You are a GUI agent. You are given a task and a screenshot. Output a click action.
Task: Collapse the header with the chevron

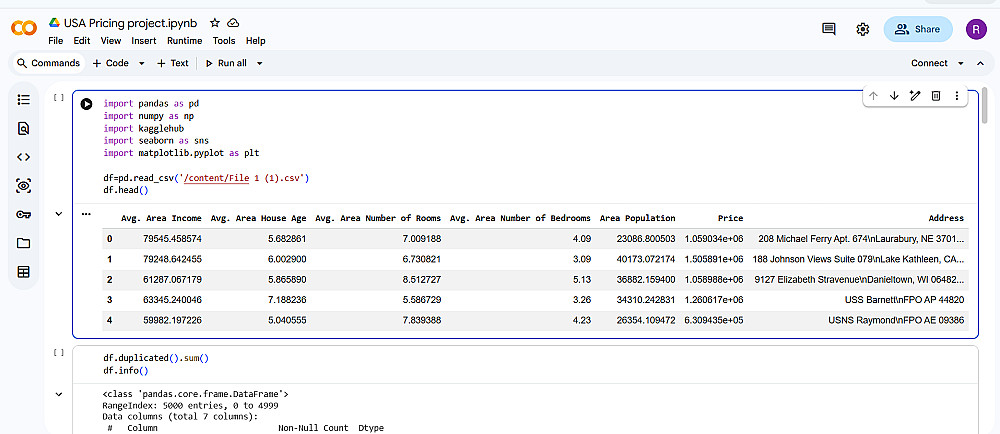point(981,63)
